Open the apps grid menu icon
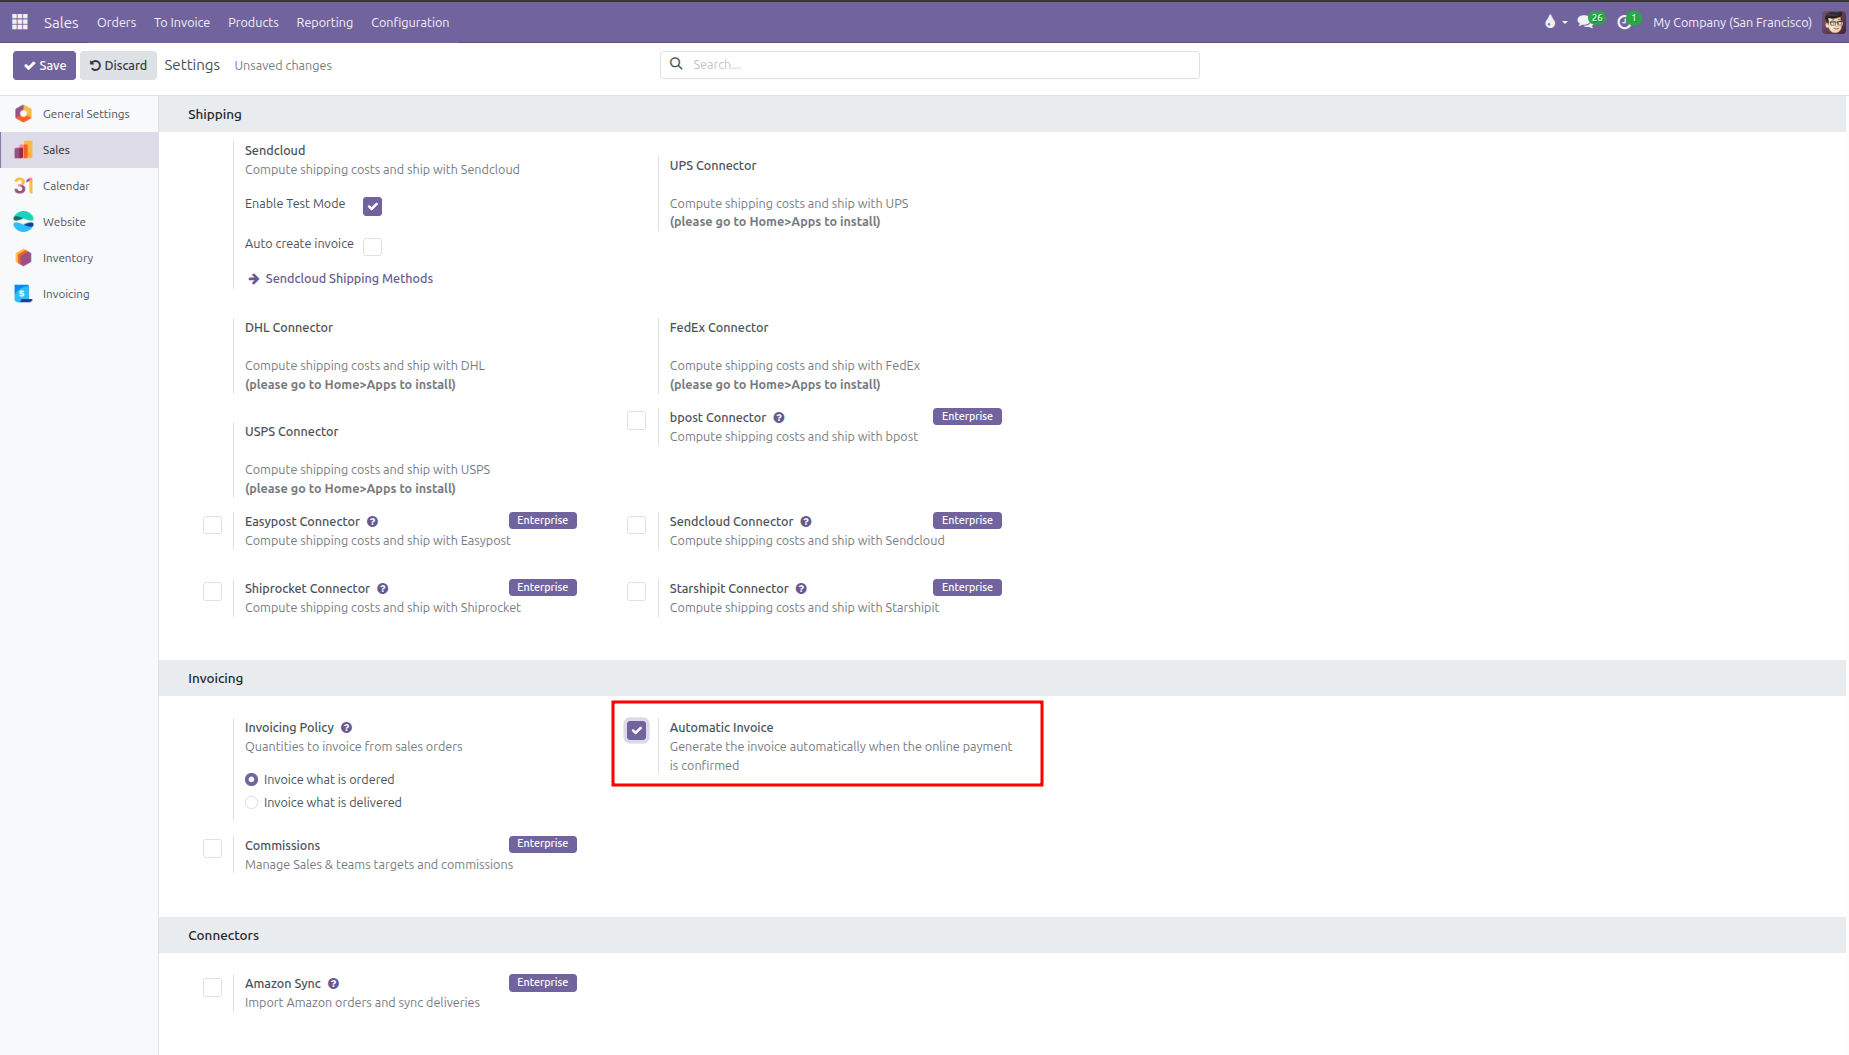Viewport: 1849px width, 1055px height. click(x=20, y=21)
